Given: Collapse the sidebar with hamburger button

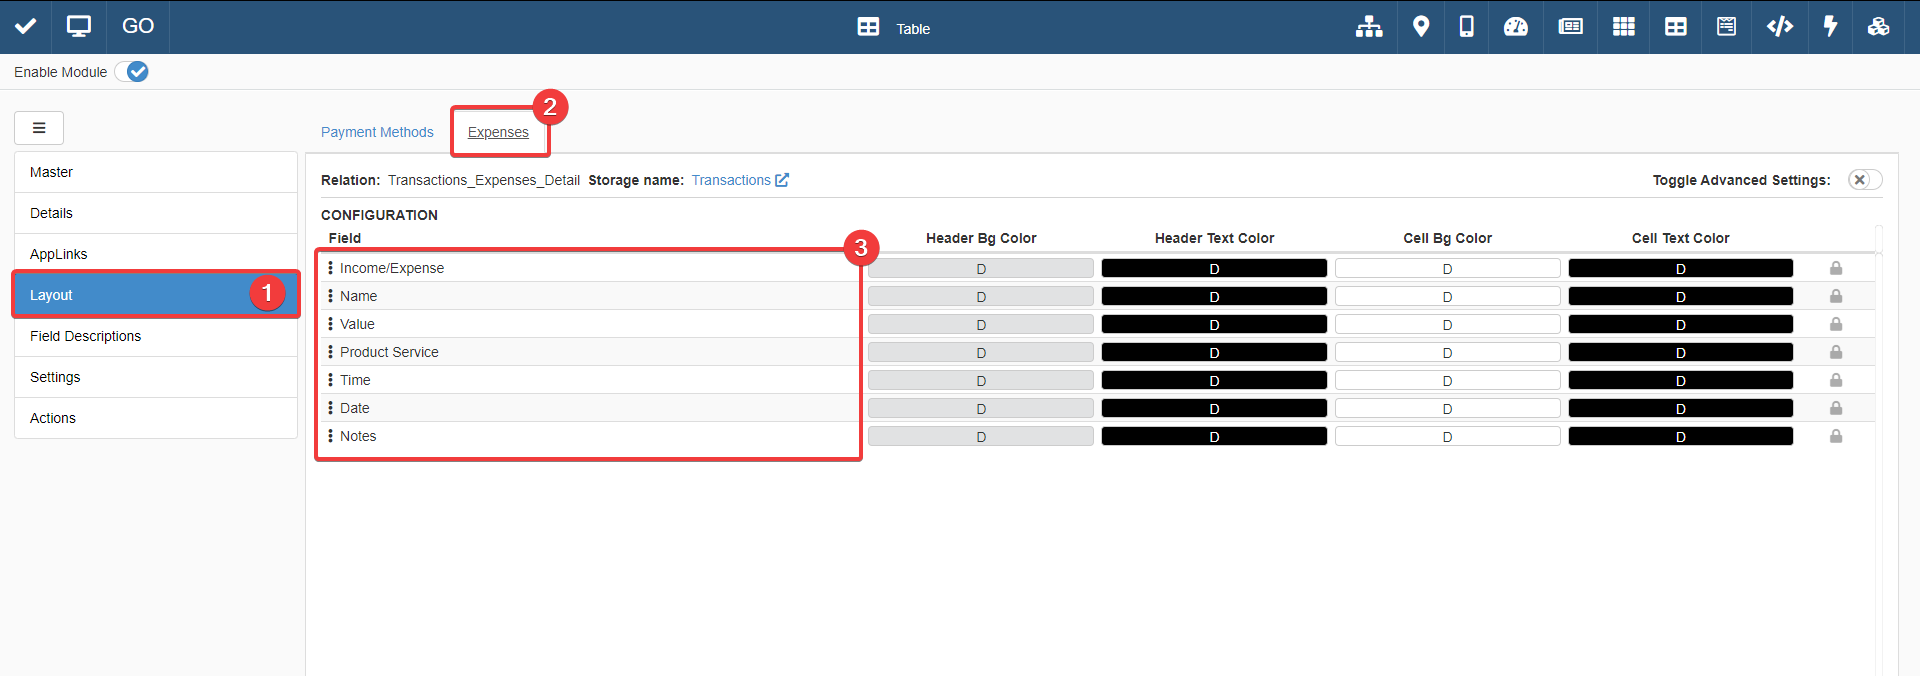Looking at the screenshot, I should (x=39, y=128).
